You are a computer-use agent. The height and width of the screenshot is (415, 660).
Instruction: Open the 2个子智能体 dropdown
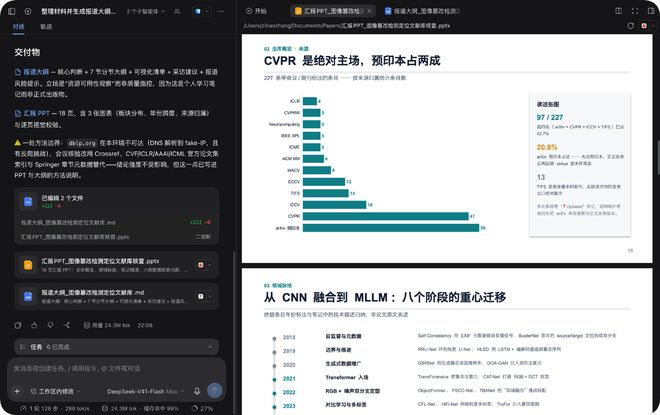(146, 11)
